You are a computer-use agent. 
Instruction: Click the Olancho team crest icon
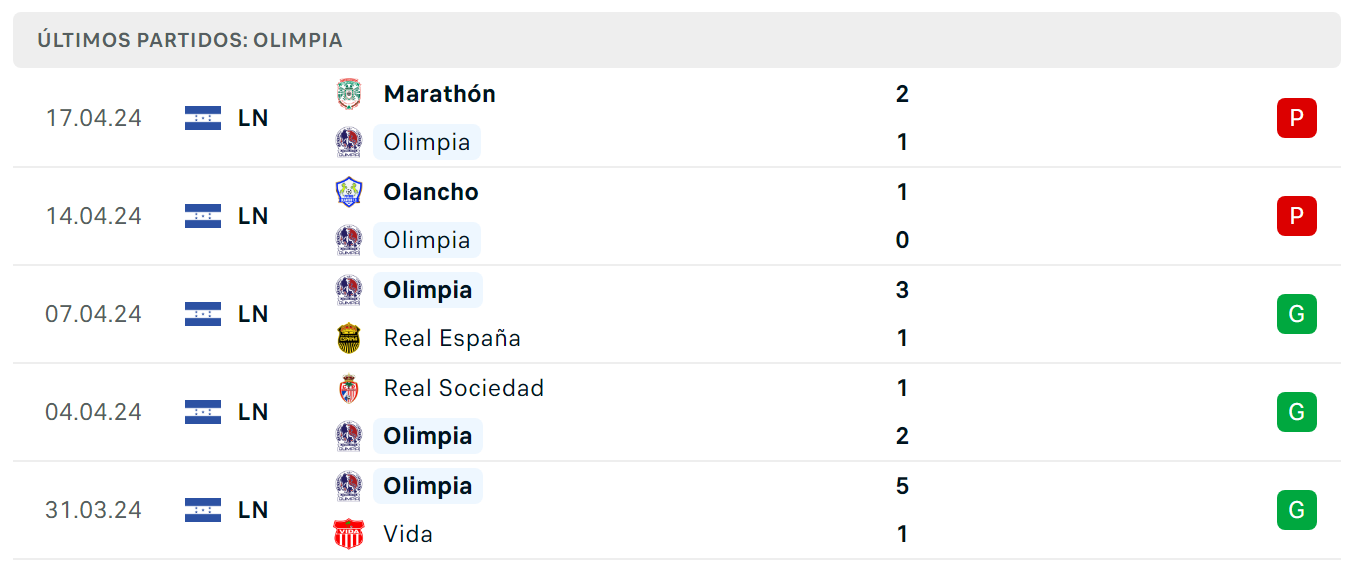coord(348,192)
